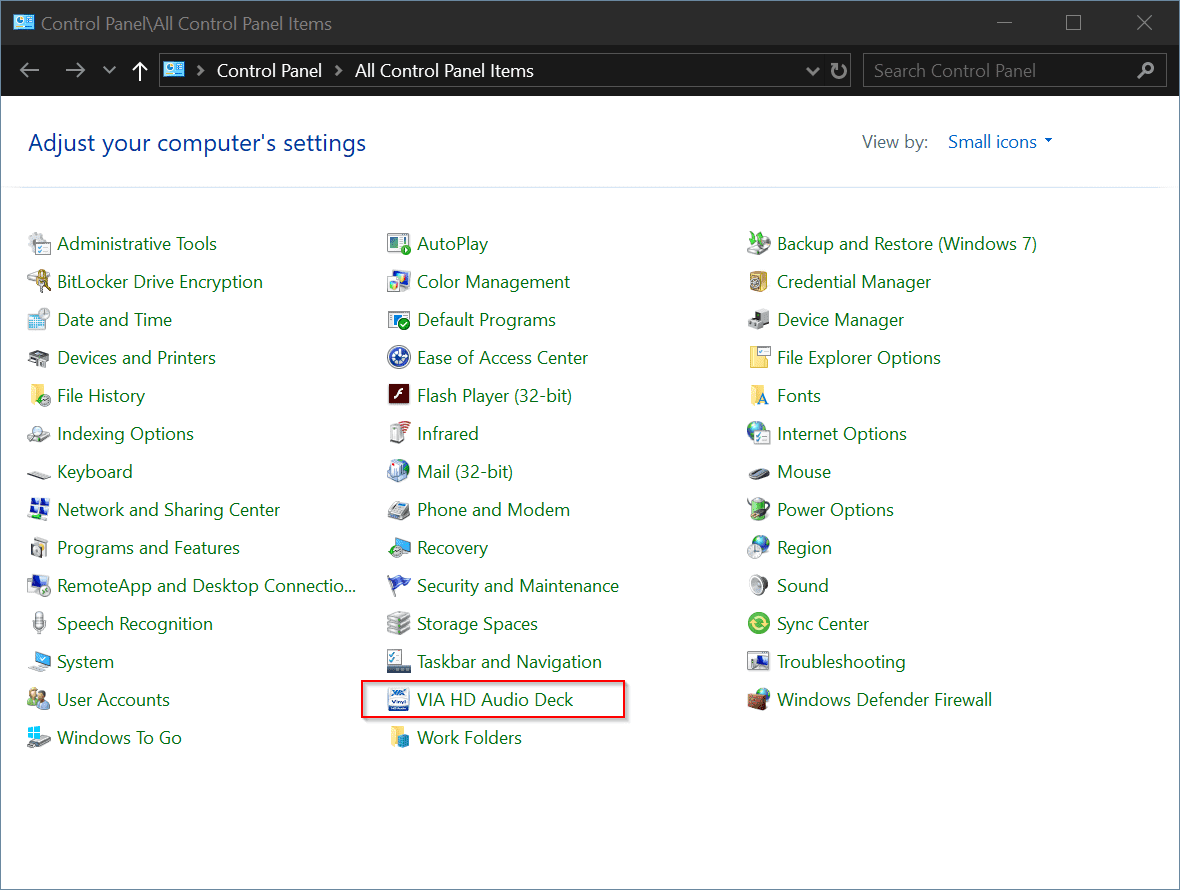The image size is (1180, 890).
Task: Open Storage Spaces
Action: (x=477, y=623)
